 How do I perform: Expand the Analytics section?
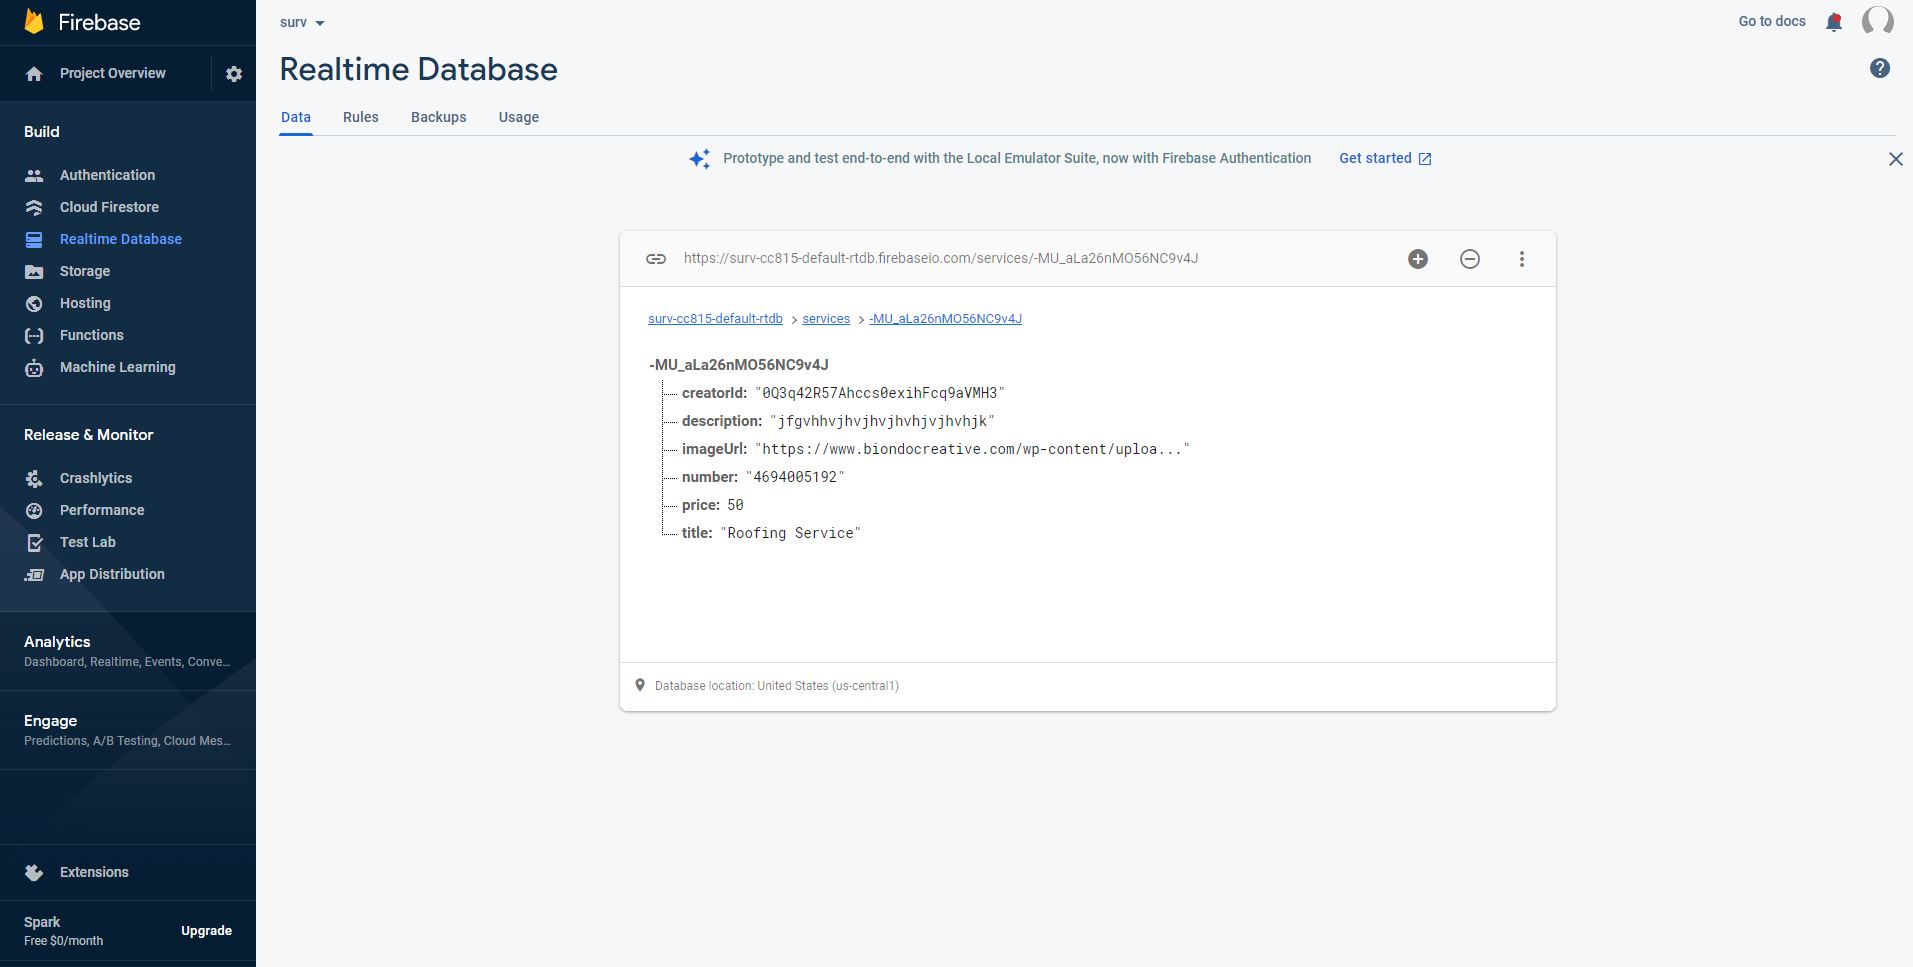coord(128,651)
